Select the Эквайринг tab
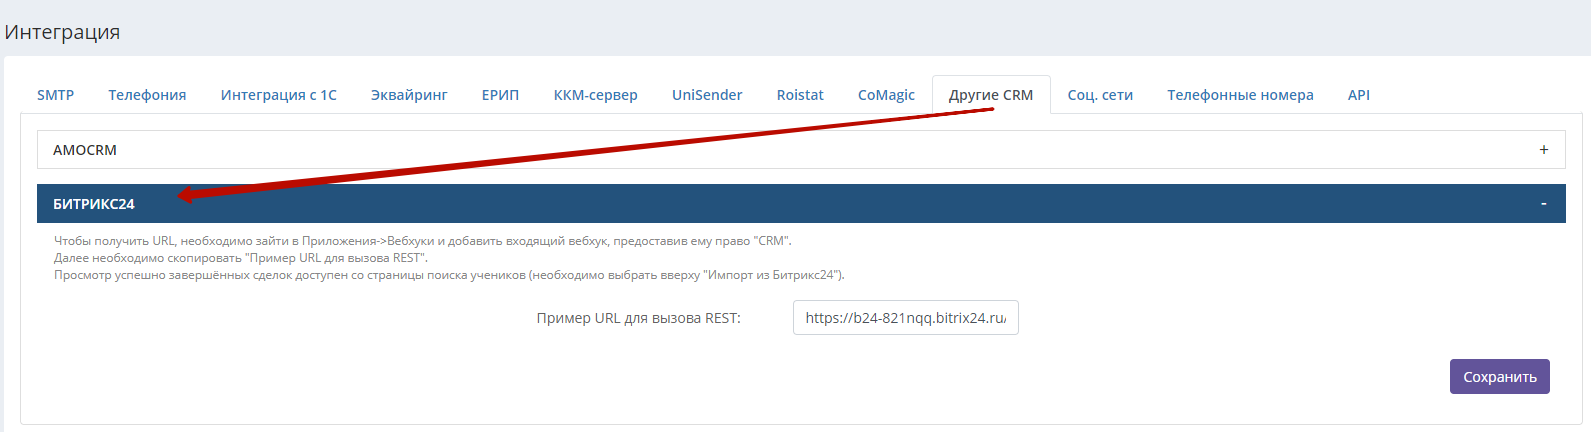1591x432 pixels. [x=409, y=95]
